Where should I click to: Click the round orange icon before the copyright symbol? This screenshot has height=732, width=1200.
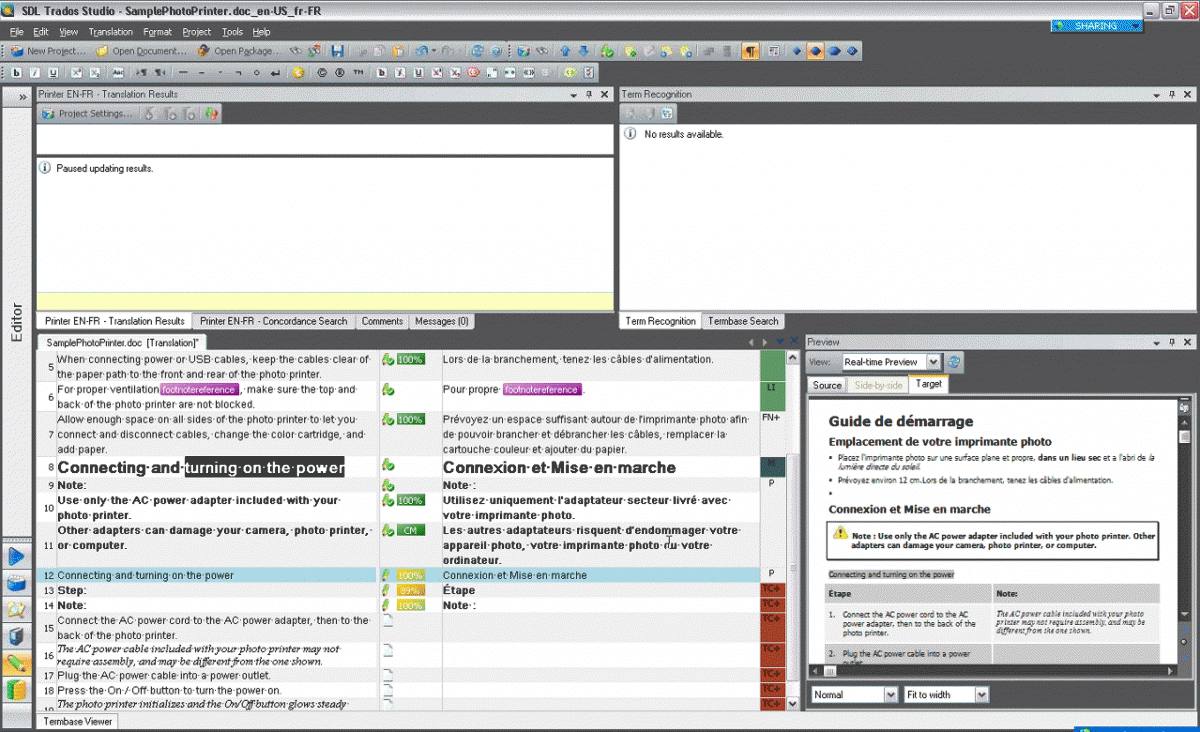(x=298, y=72)
